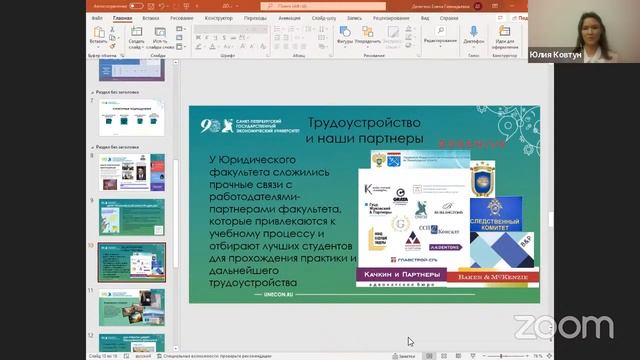Screen dimensions: 640x360
Task: Click the reuse slides icon
Action: pos(160,32)
